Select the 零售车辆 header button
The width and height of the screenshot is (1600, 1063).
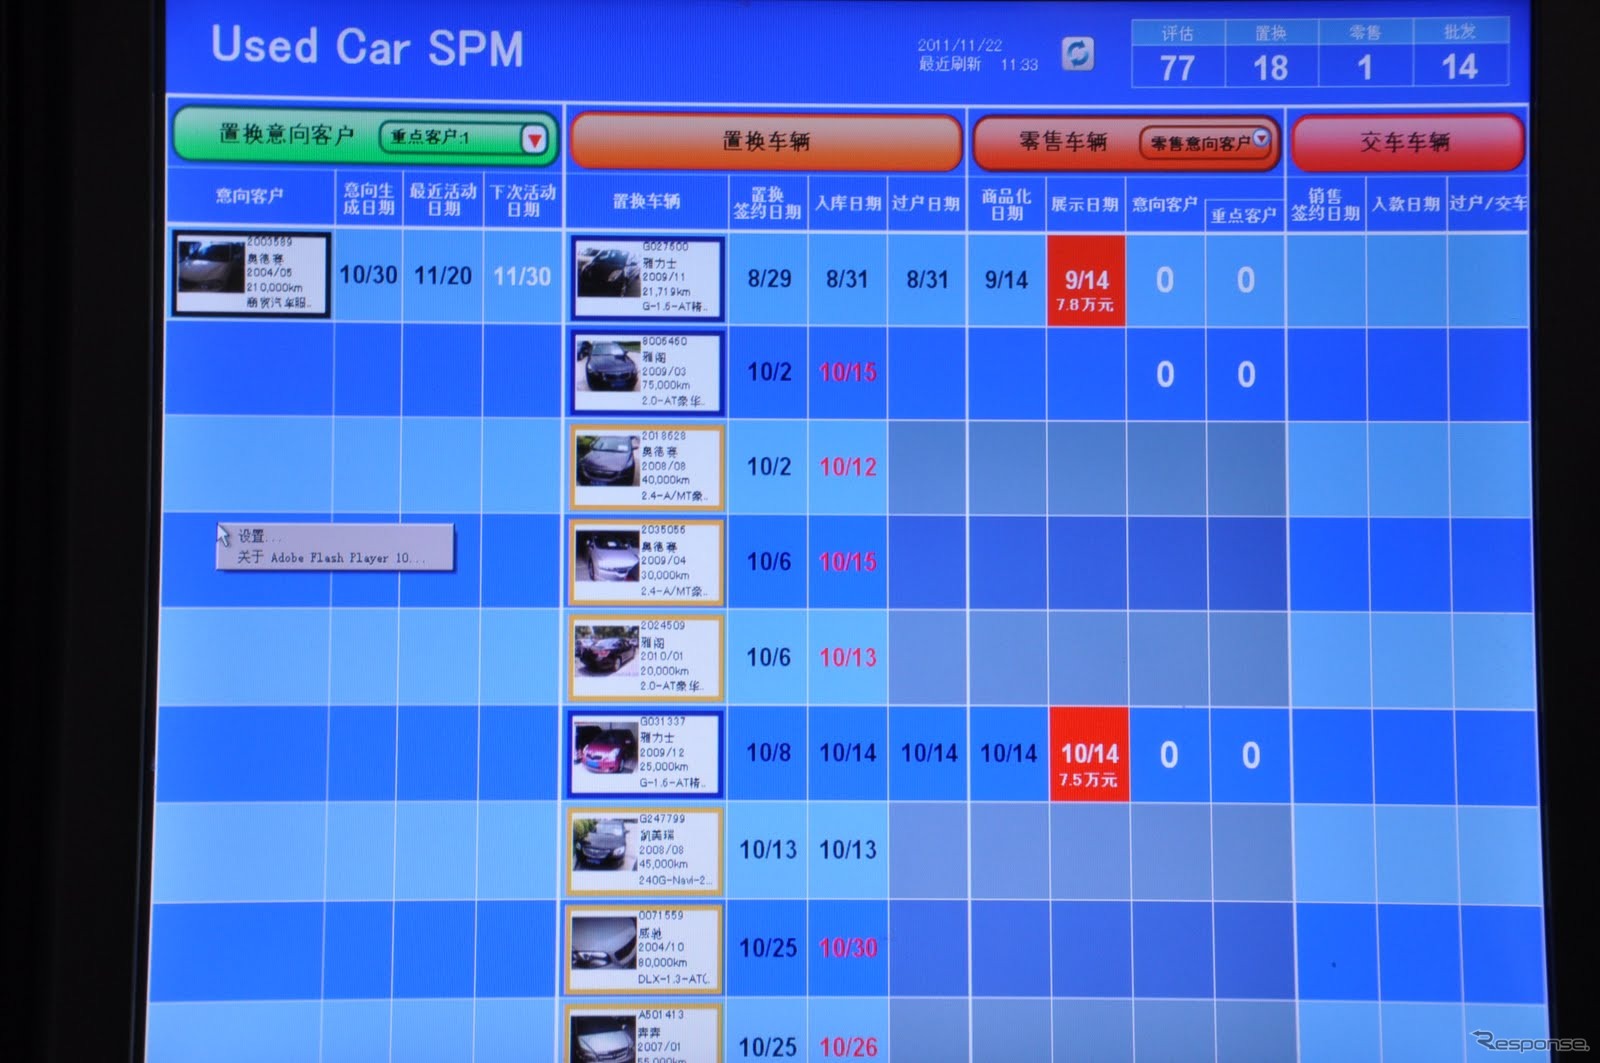click(1062, 142)
